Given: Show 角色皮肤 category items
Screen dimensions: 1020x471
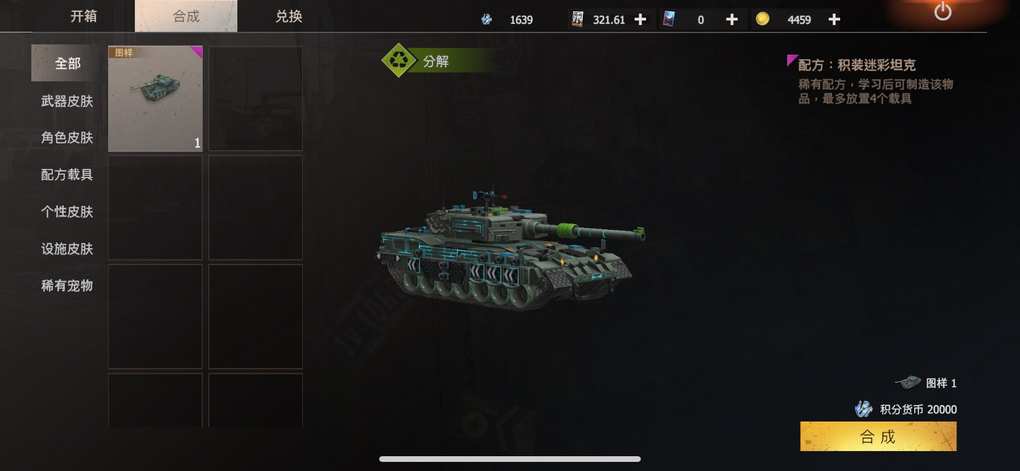Looking at the screenshot, I should pos(67,137).
